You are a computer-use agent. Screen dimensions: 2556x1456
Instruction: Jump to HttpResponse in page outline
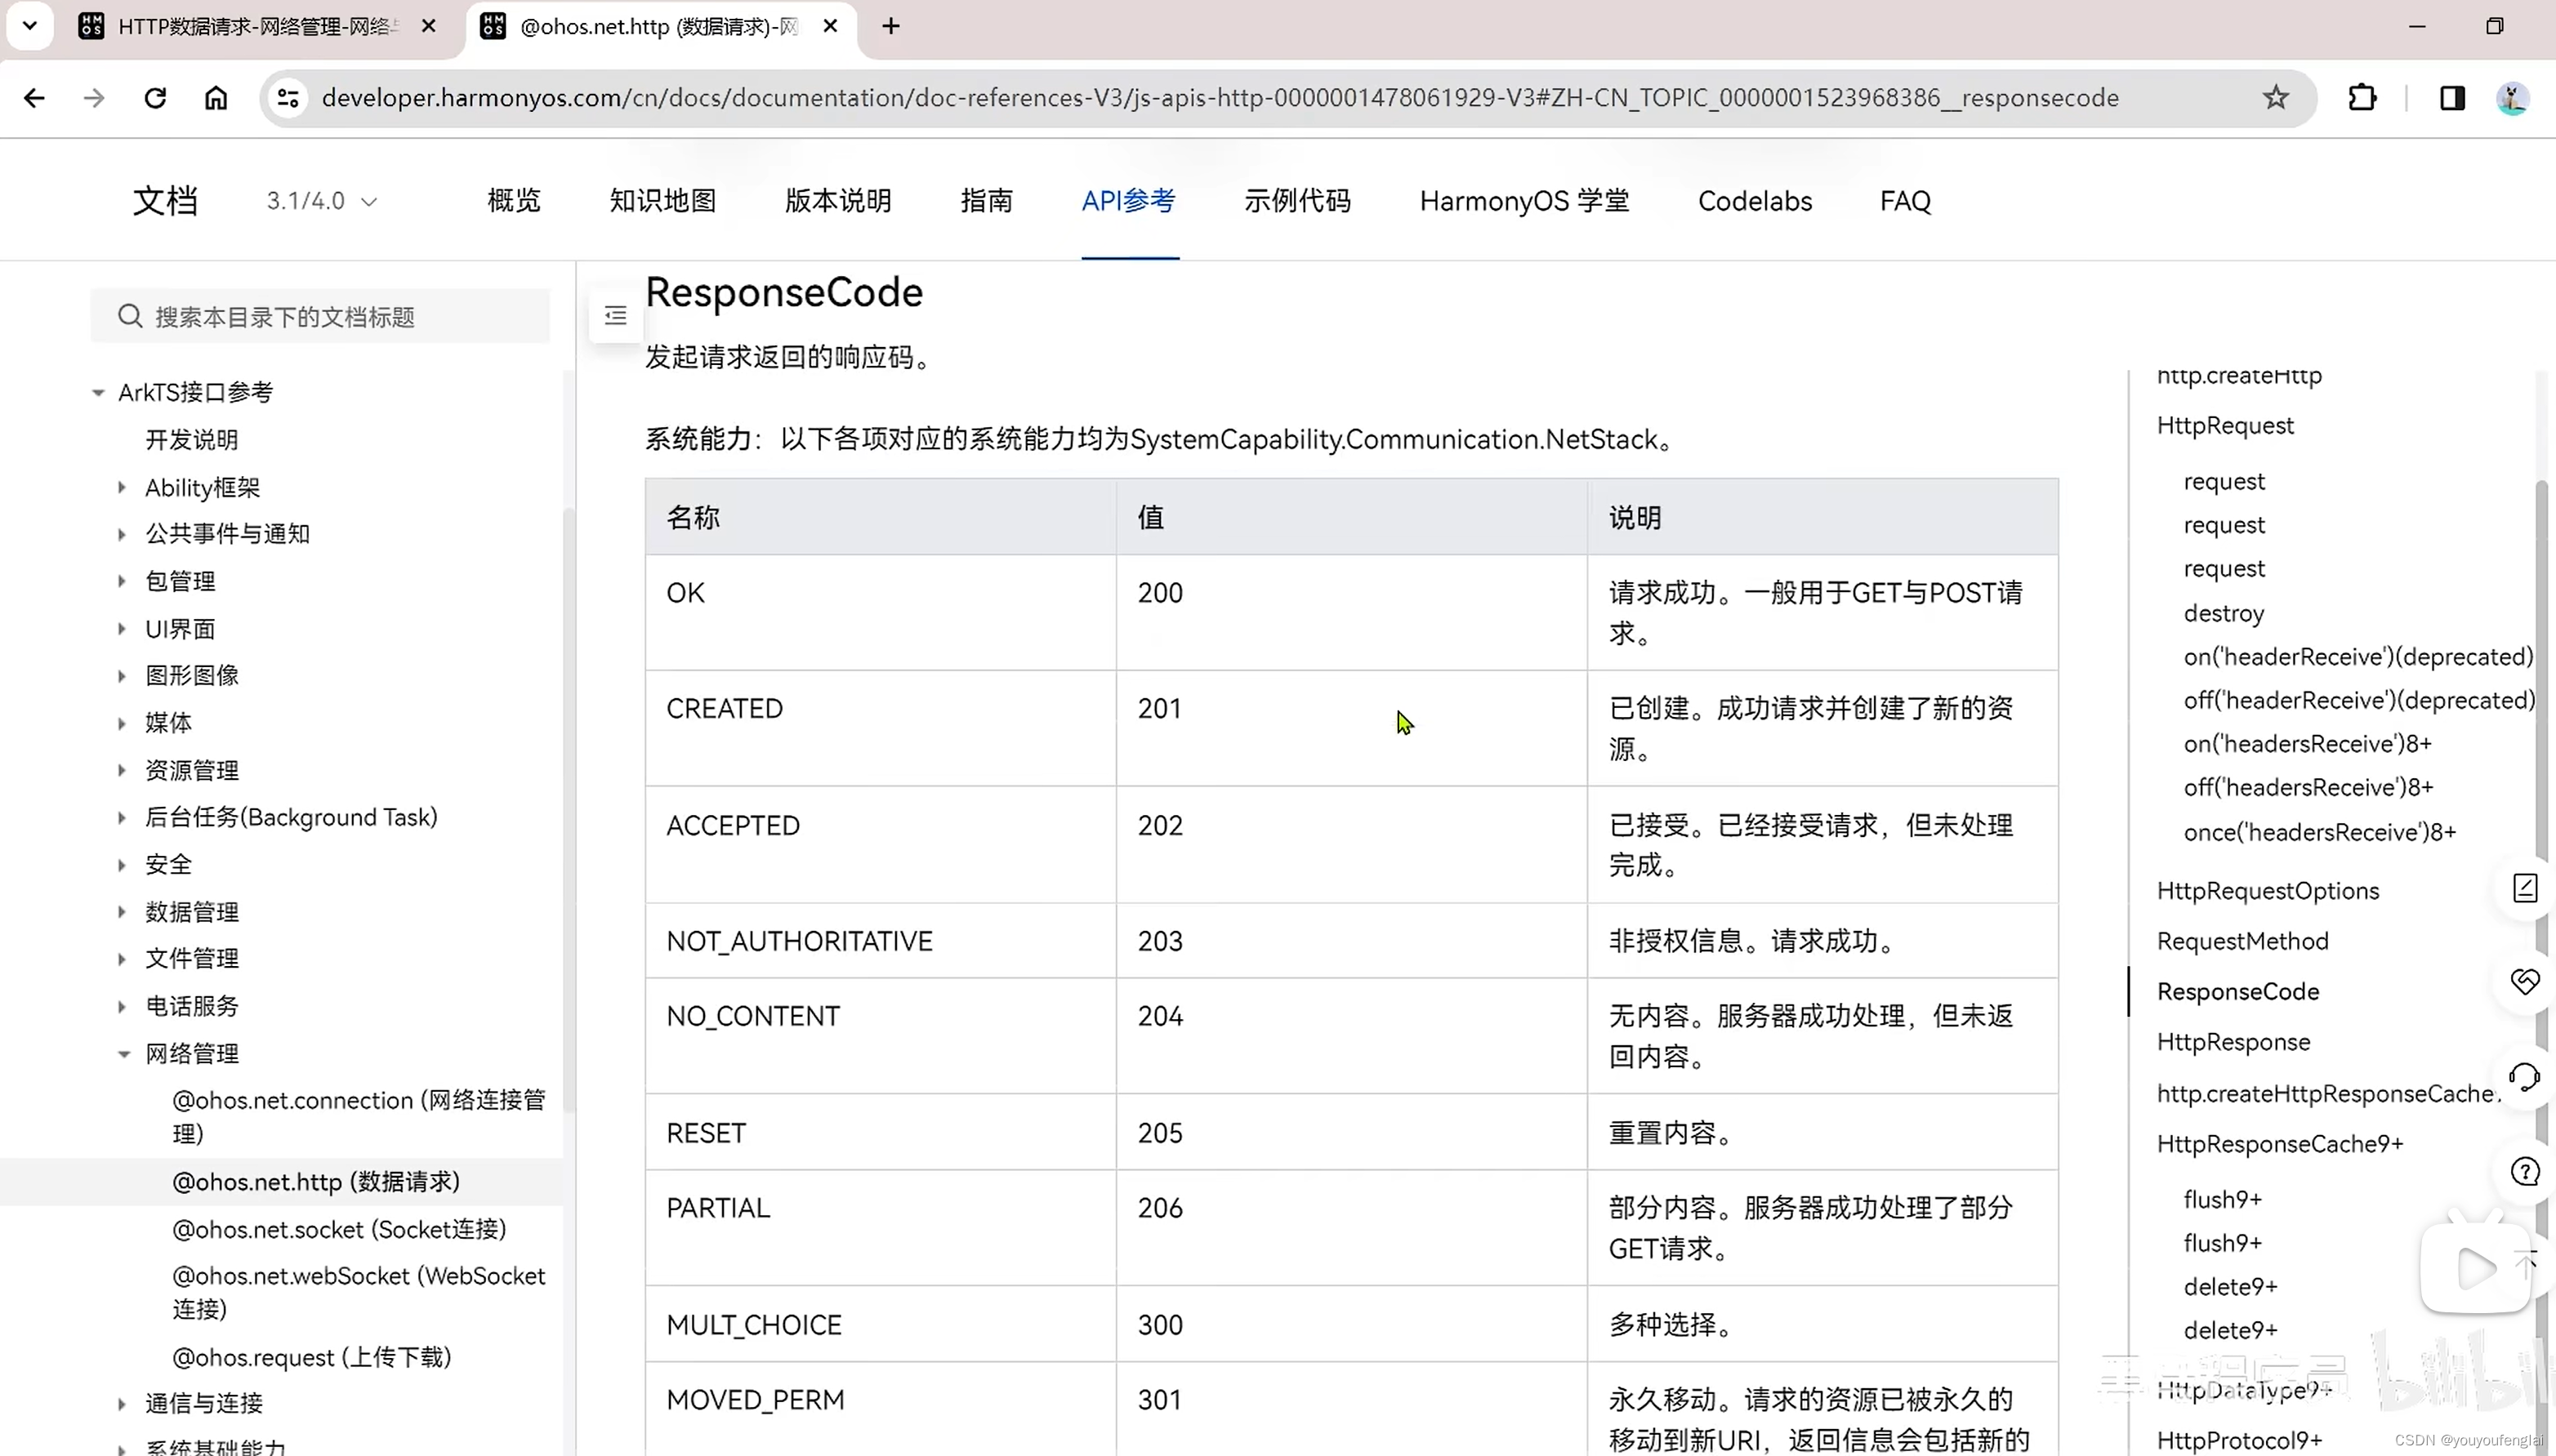pos(2234,1042)
